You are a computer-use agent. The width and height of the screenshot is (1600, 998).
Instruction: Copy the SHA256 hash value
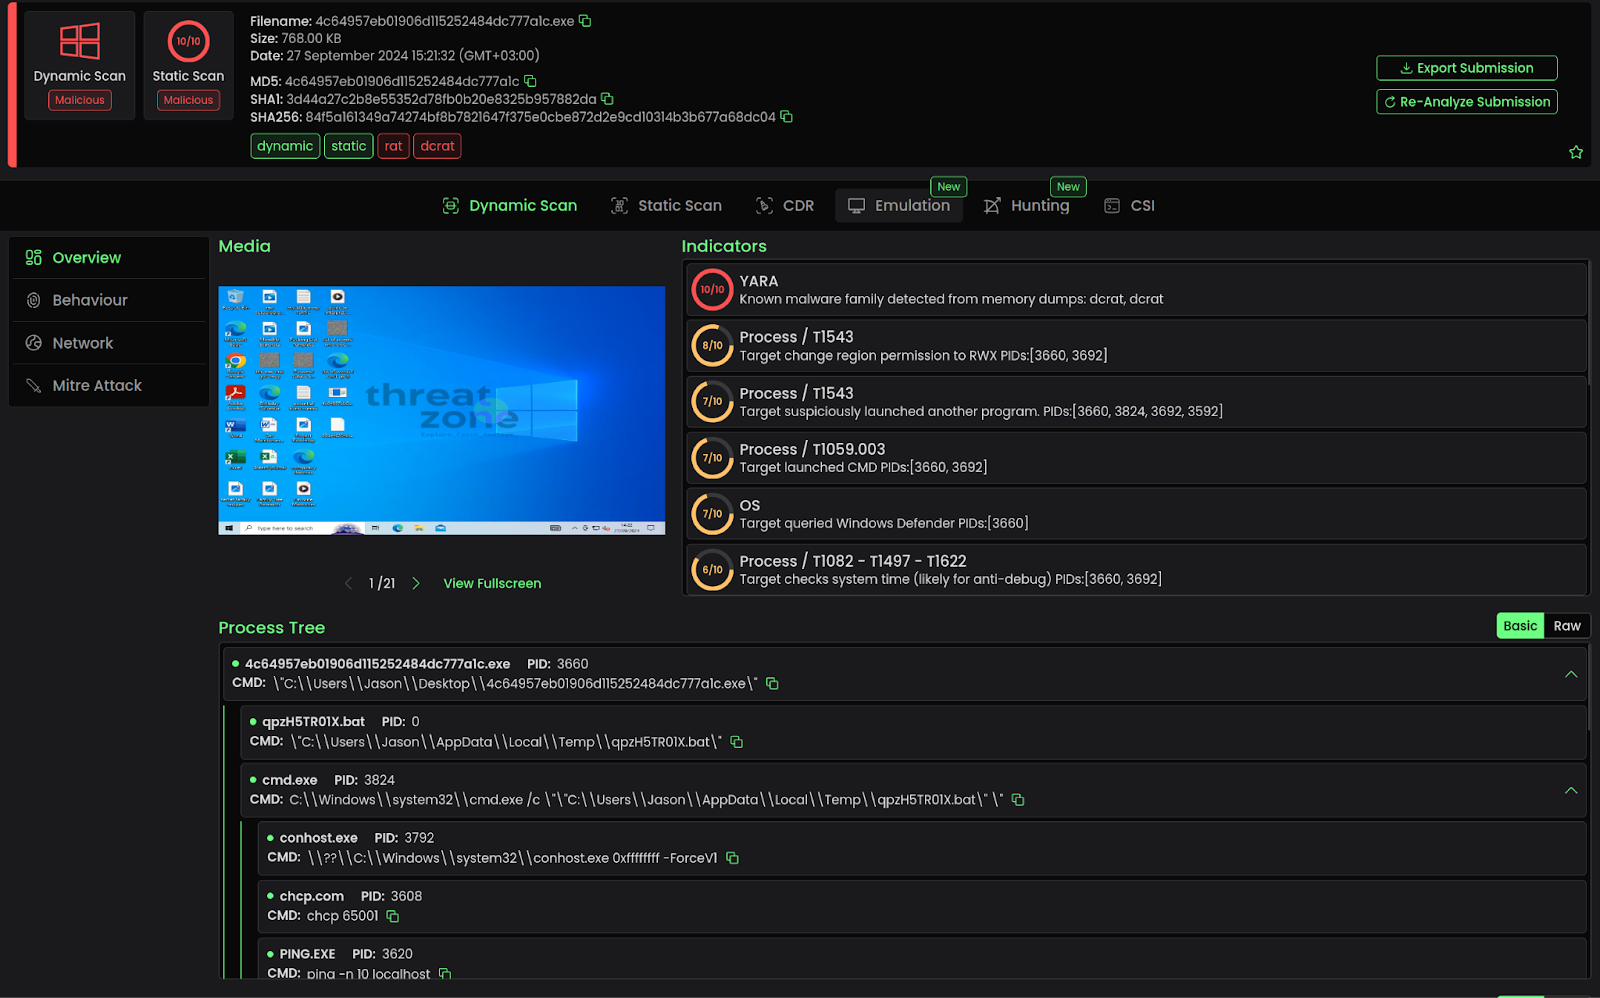point(786,117)
